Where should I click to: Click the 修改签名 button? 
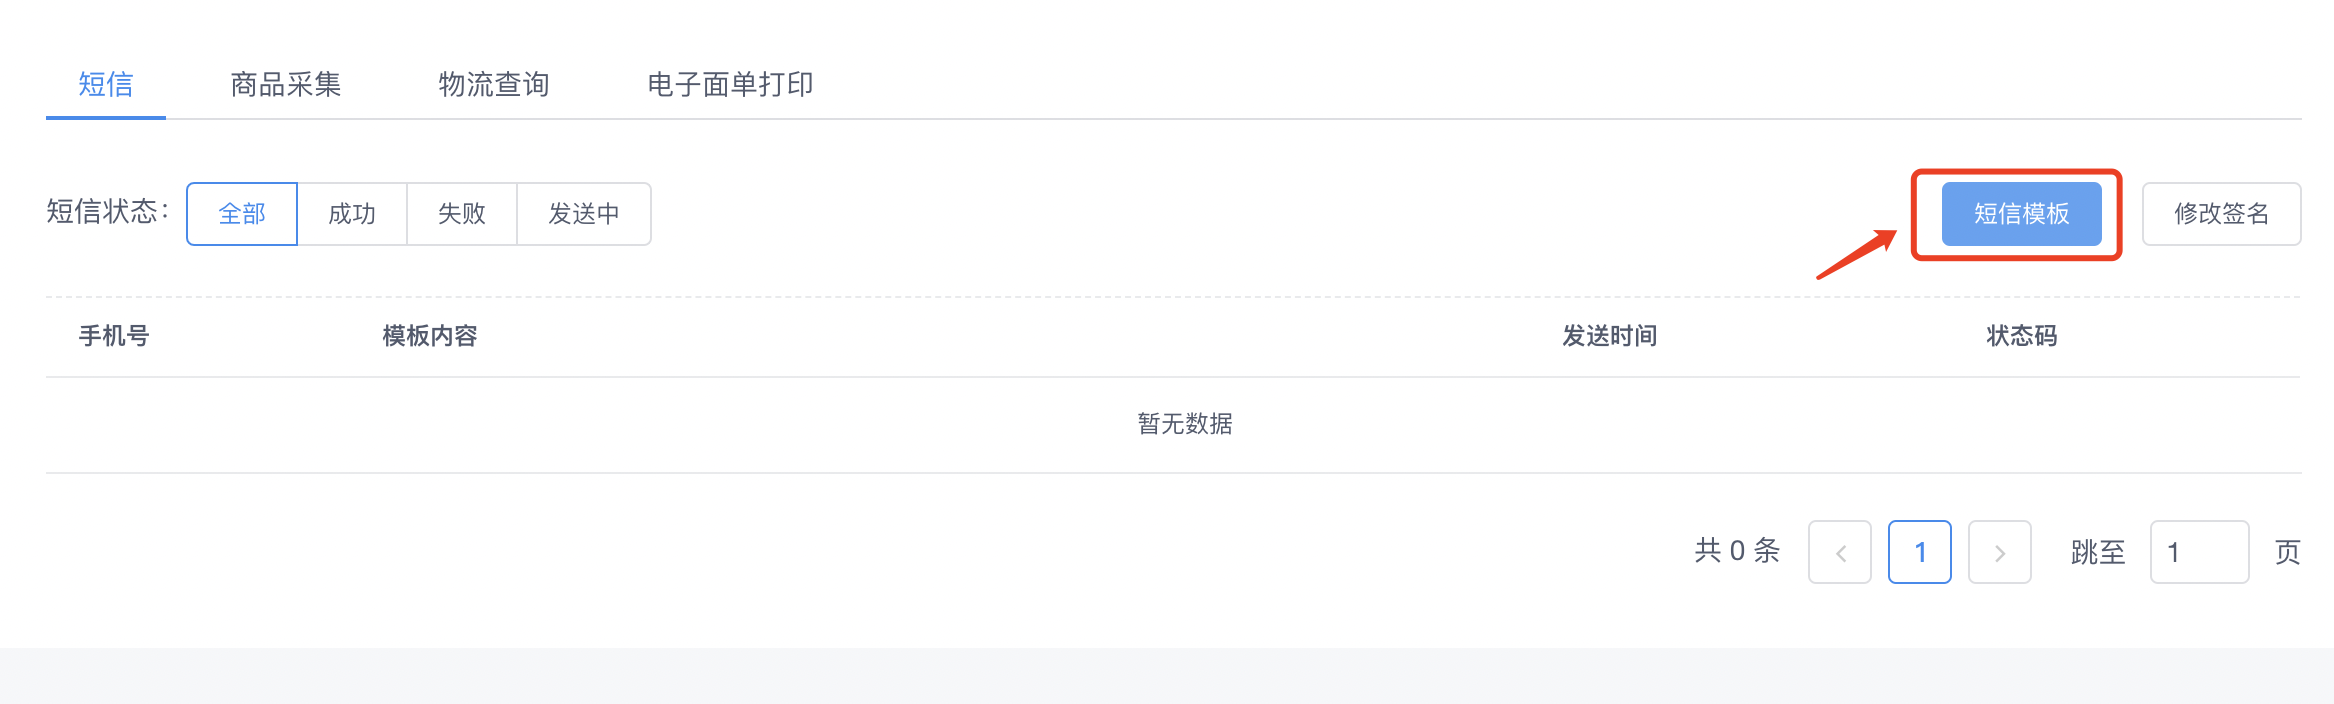2221,214
